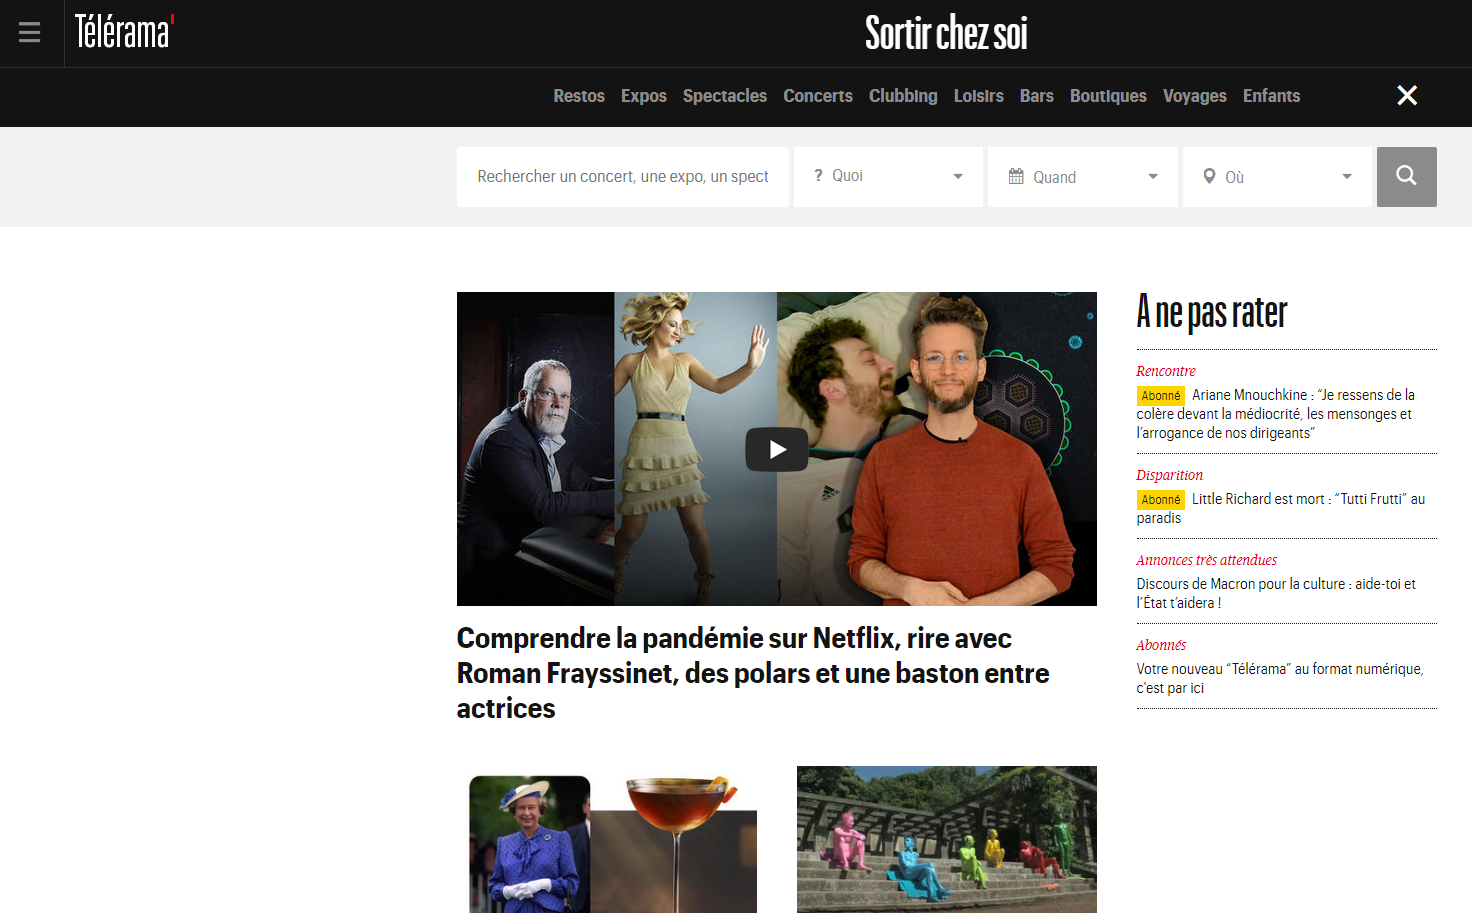
Task: Go to Concerts
Action: coord(817,96)
